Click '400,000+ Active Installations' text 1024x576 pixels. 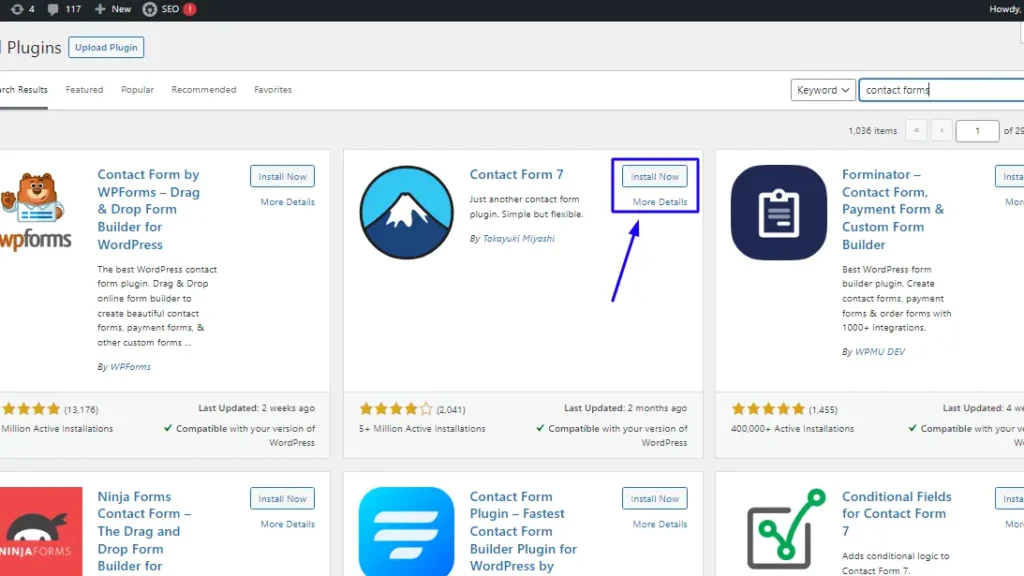[x=792, y=428]
